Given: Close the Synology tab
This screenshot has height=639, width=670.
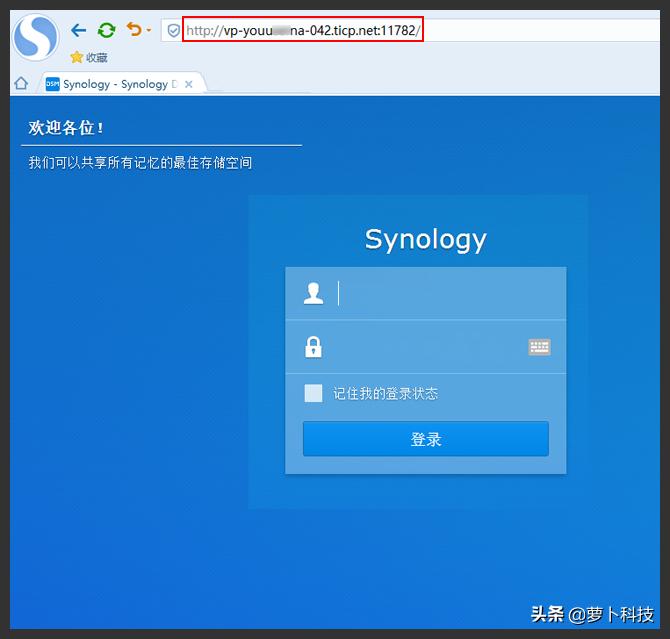Looking at the screenshot, I should point(188,84).
